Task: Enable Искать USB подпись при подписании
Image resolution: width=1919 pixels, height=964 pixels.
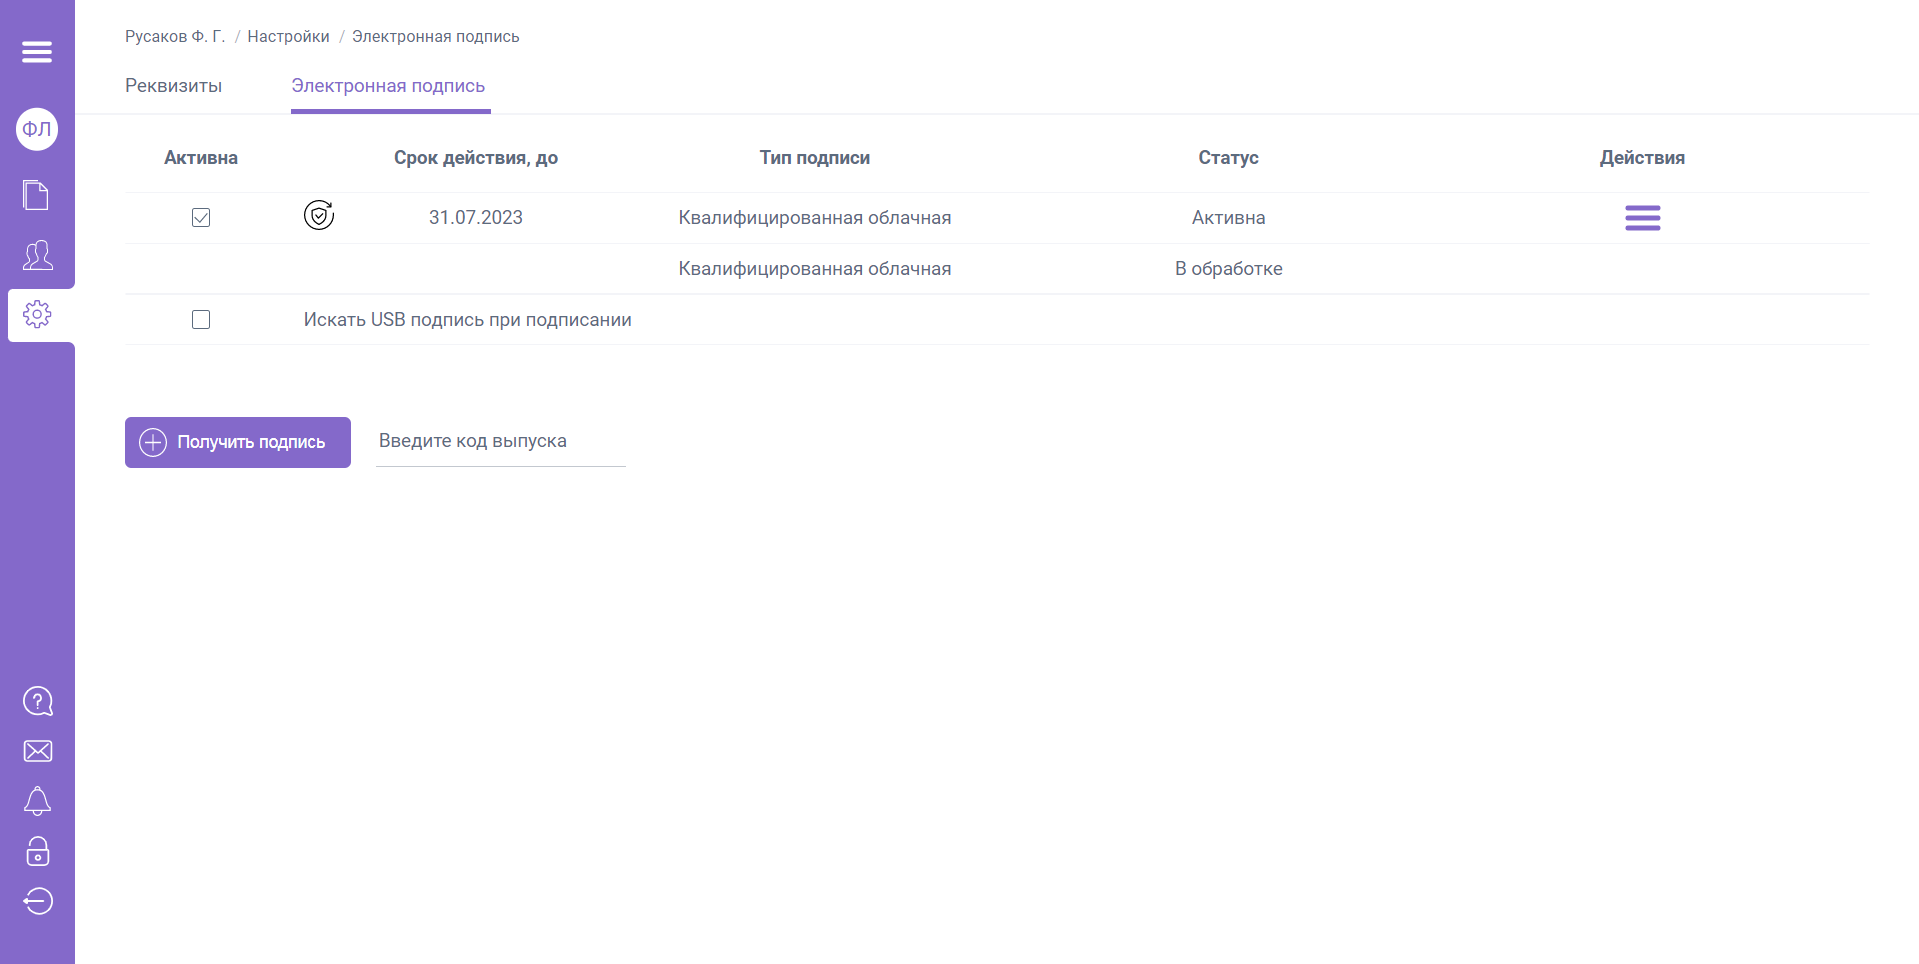Action: click(x=201, y=320)
